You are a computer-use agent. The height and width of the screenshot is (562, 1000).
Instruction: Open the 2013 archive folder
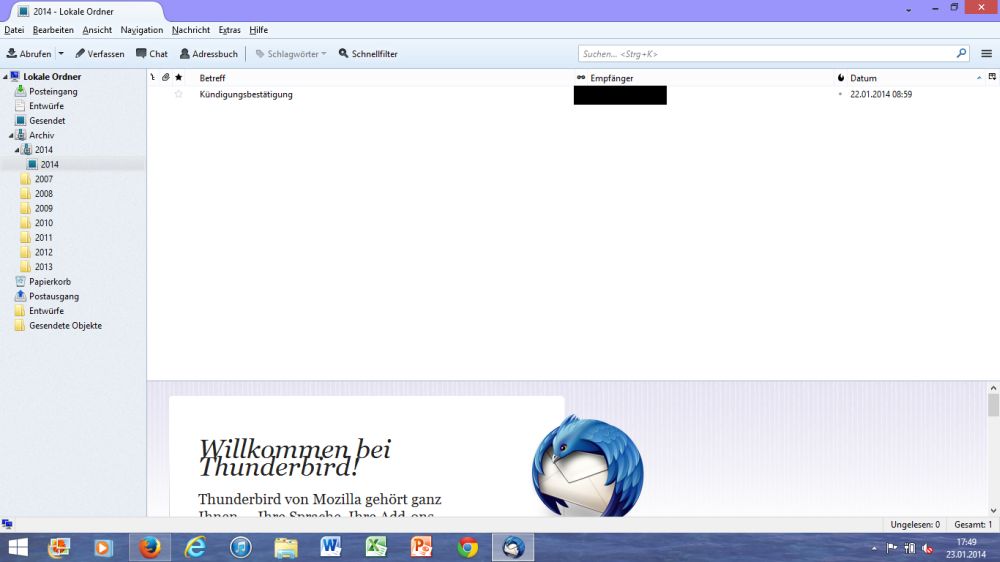(x=43, y=267)
